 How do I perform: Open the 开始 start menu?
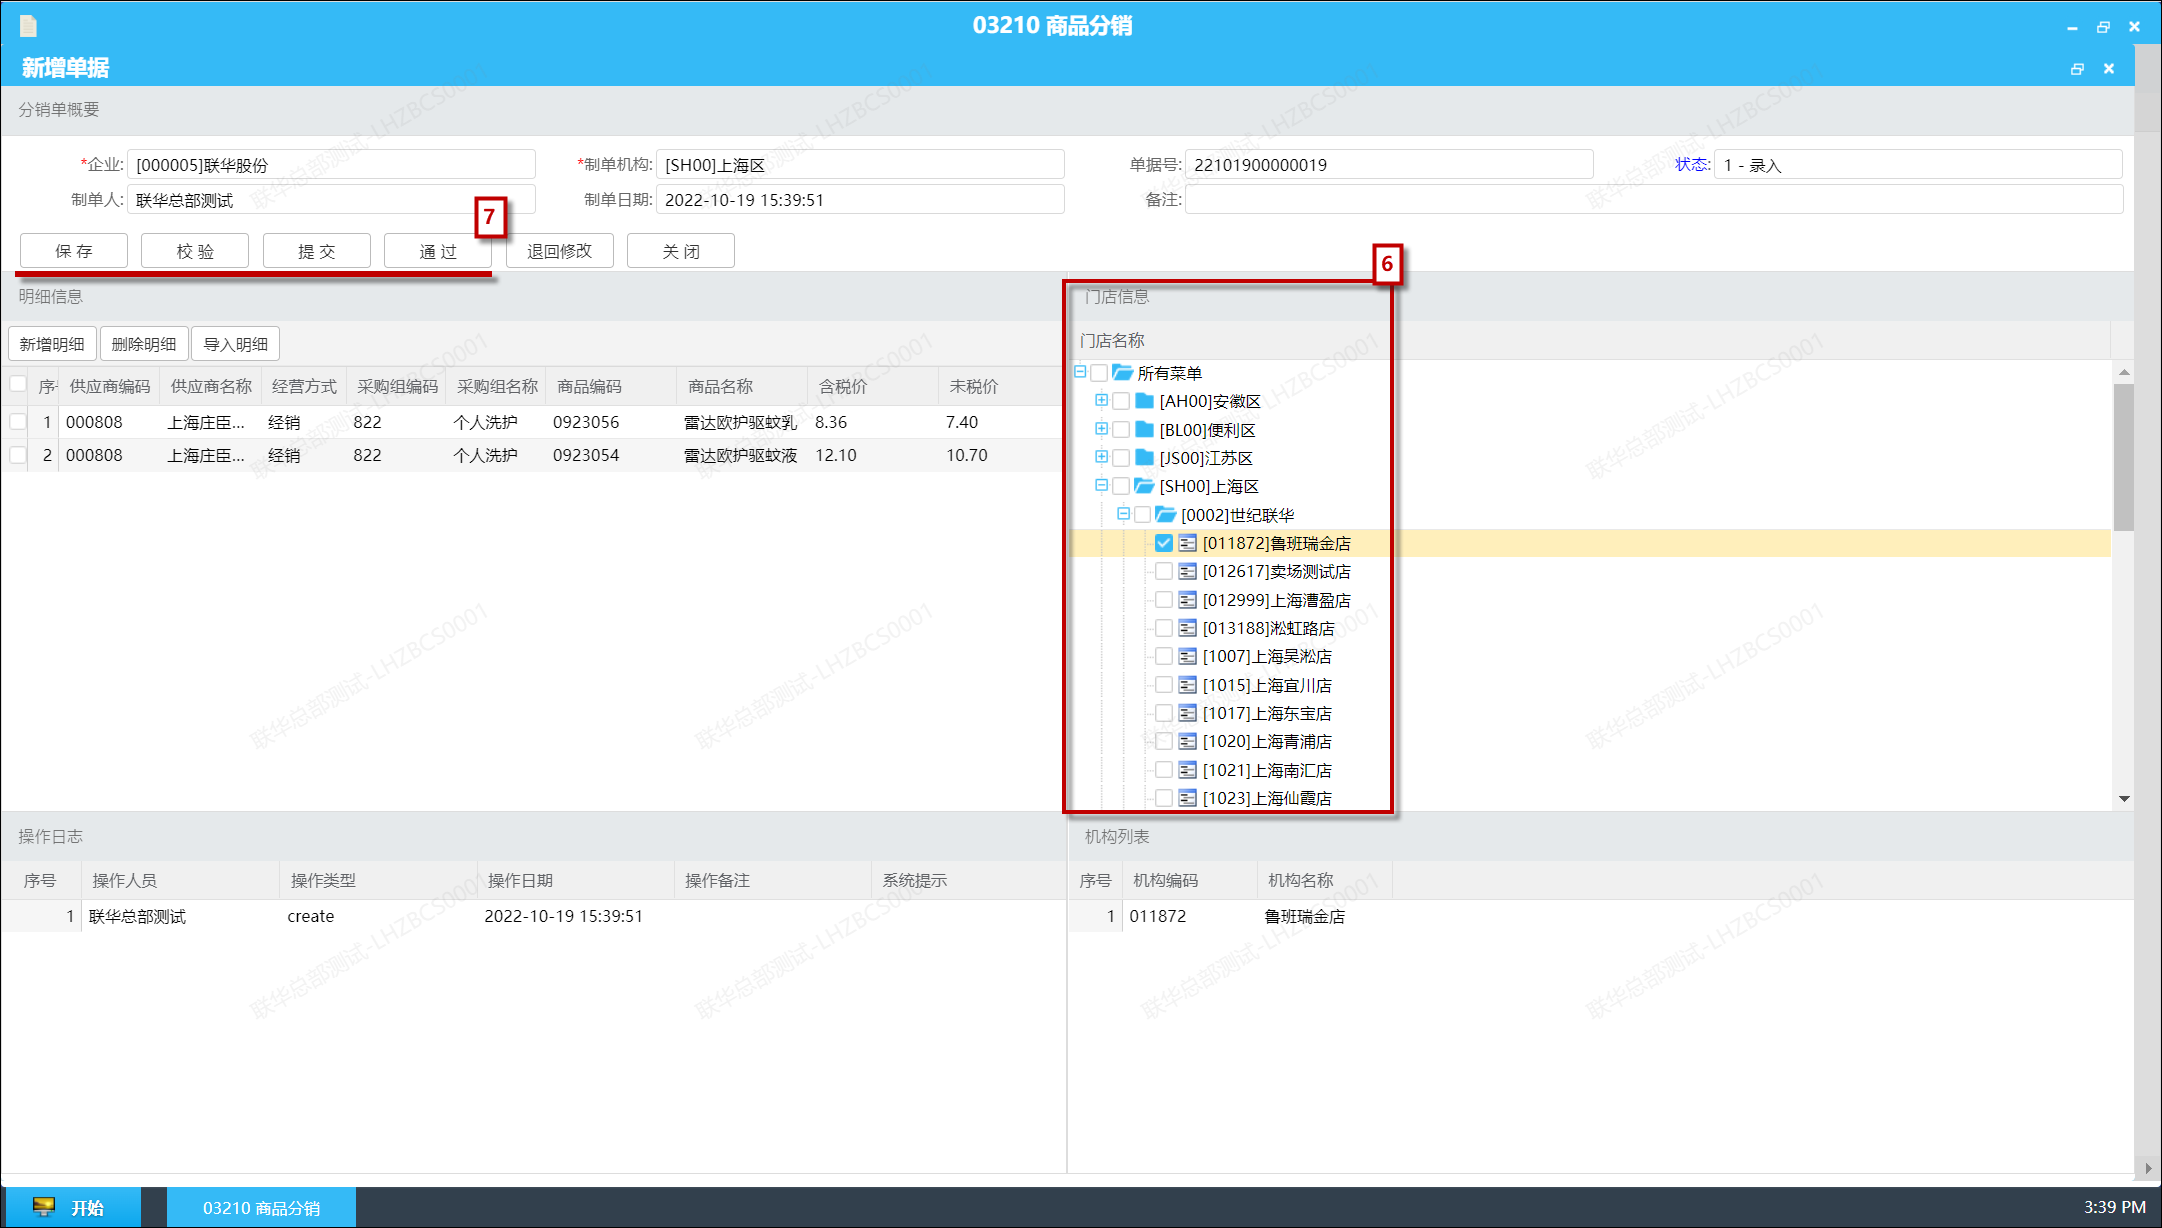[73, 1207]
